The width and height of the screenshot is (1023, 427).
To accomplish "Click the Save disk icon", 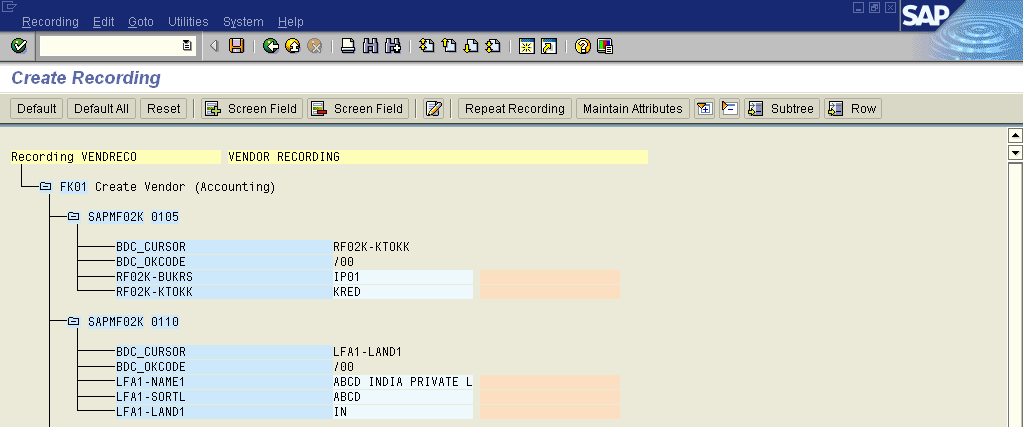I will click(x=236, y=46).
